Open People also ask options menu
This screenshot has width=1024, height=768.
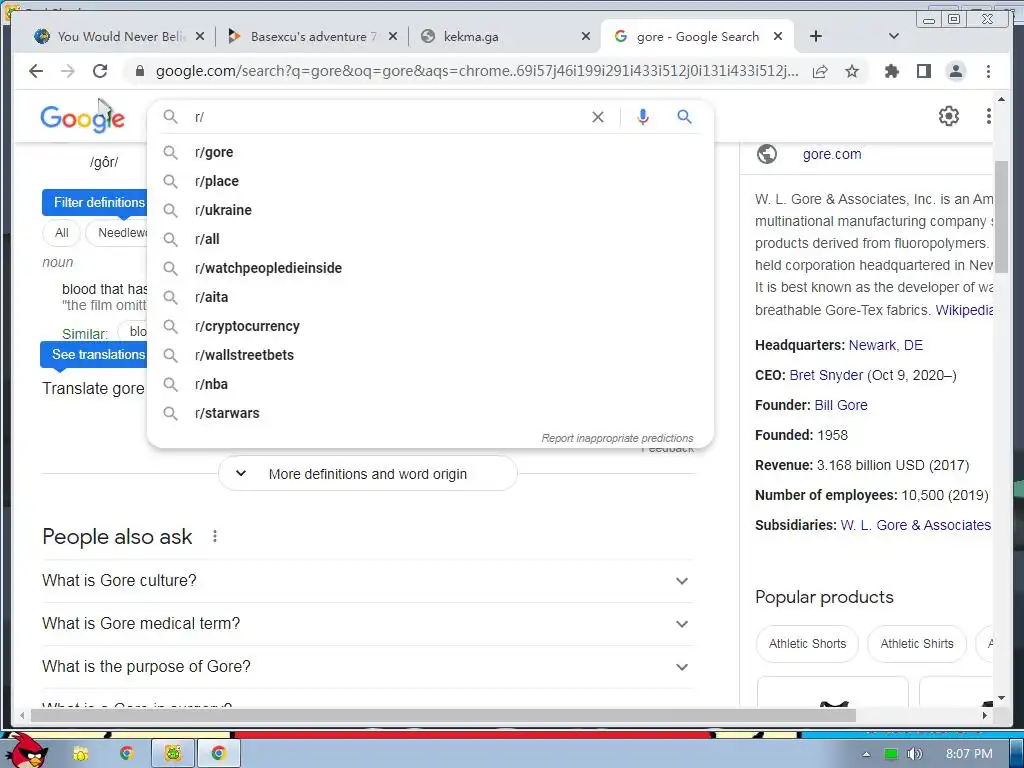coord(215,536)
